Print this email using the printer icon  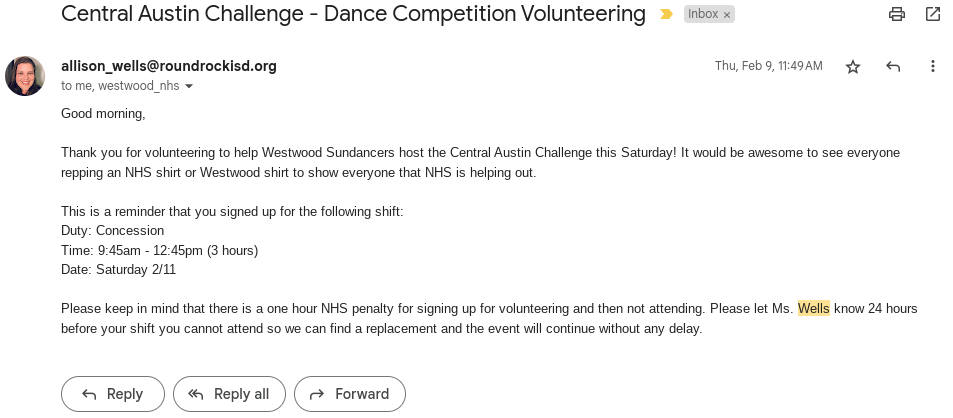click(897, 14)
